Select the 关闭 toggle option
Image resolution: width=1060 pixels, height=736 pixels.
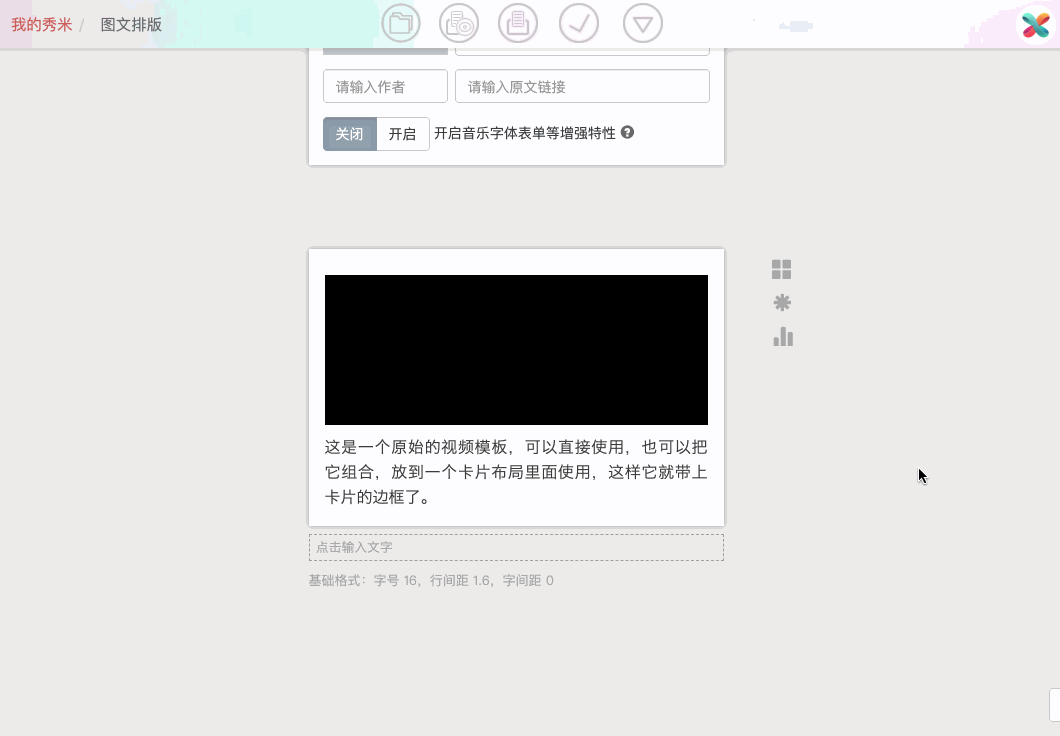[350, 134]
